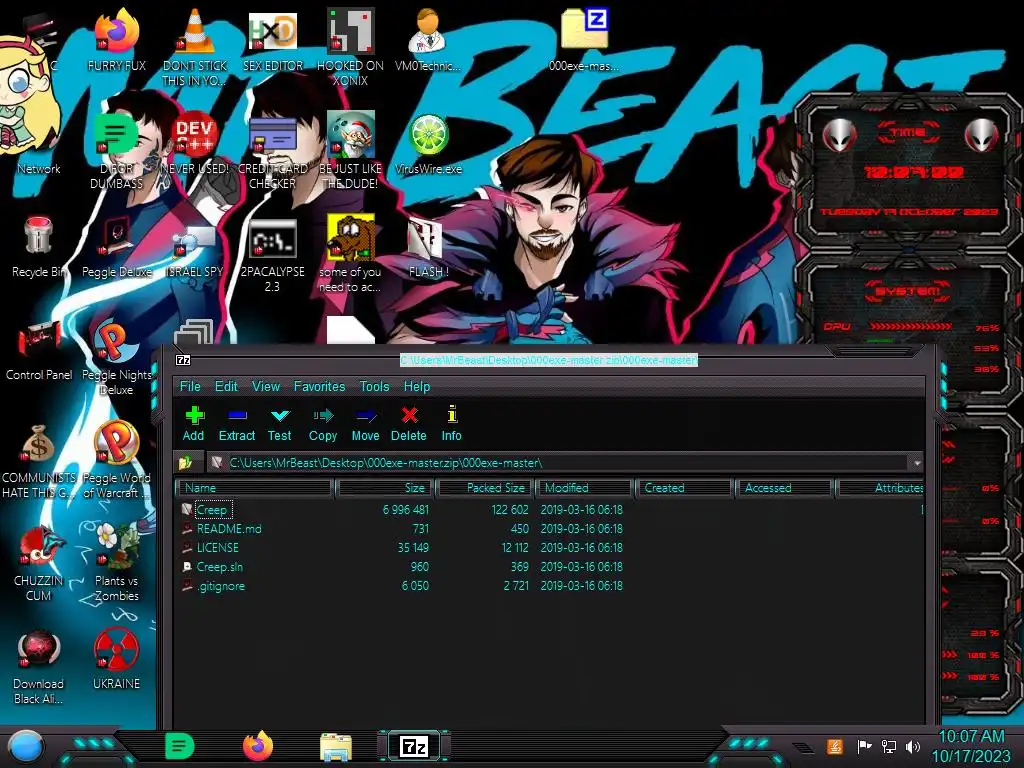
Task: Sort by the Name column header
Action: coord(255,488)
